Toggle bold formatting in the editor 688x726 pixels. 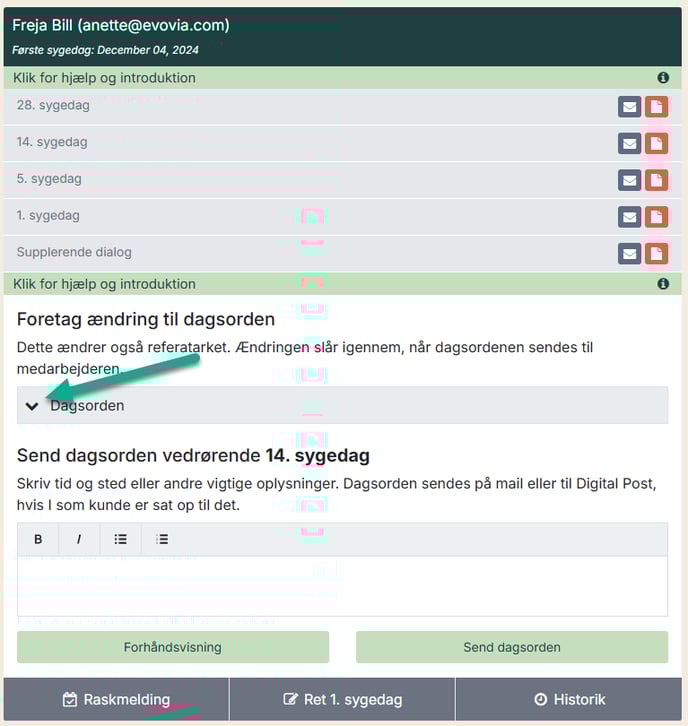[38, 539]
